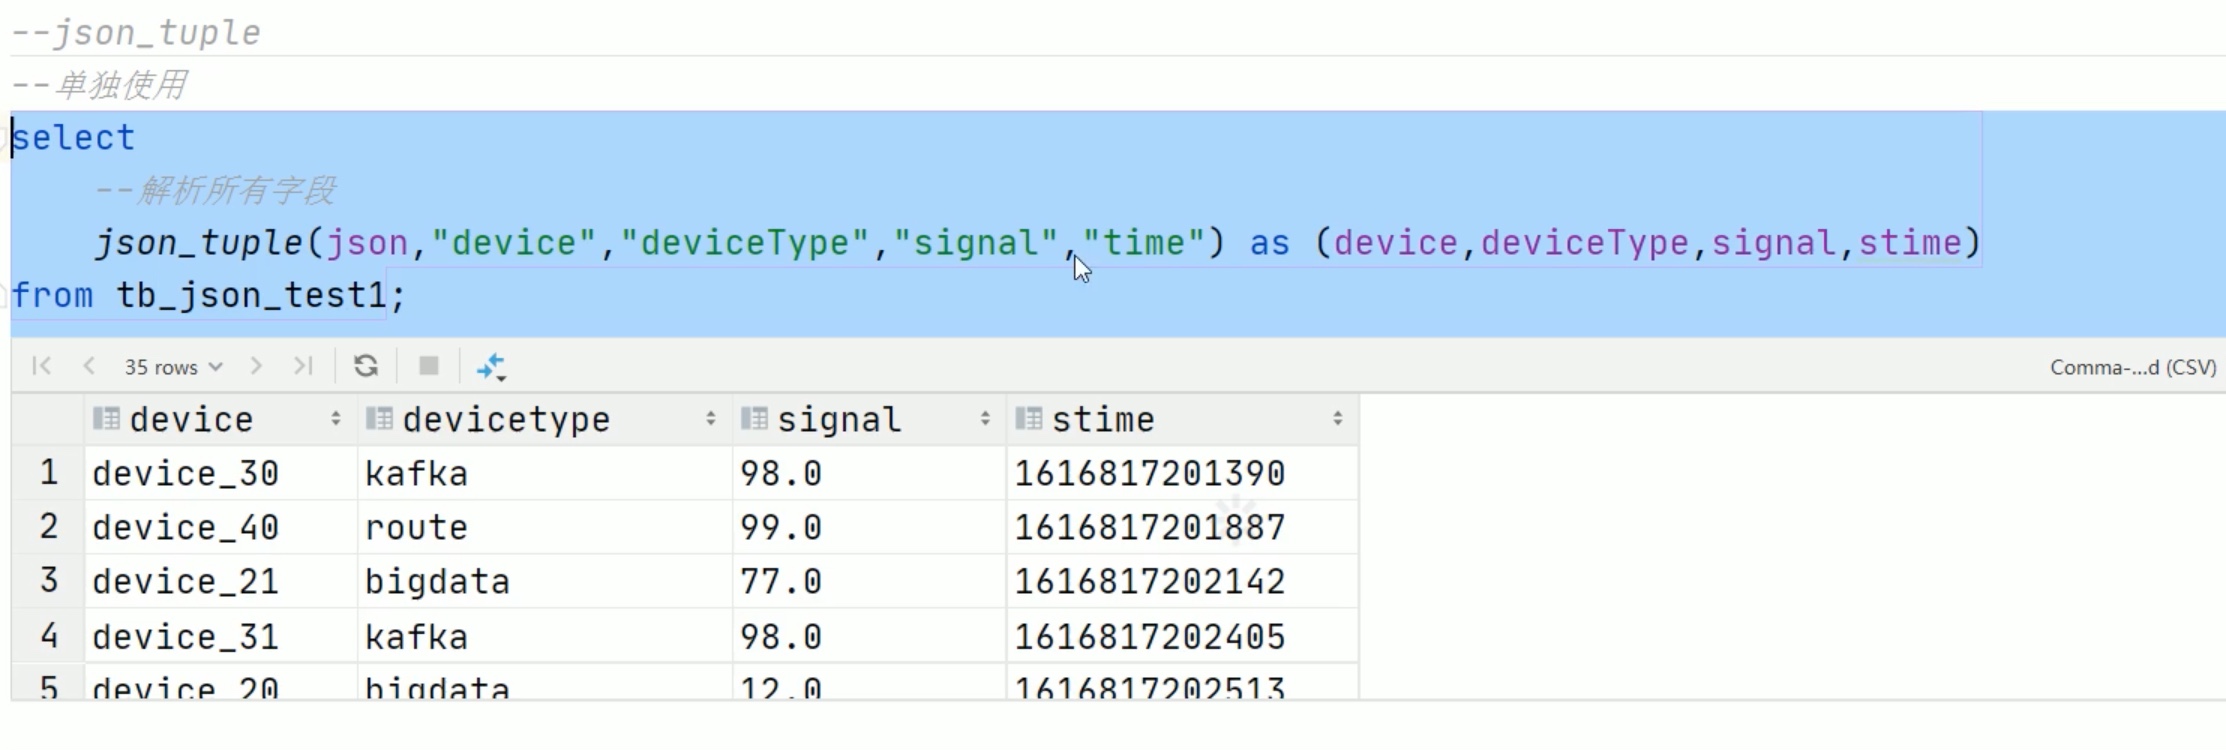Select cell device_40
This screenshot has width=2226, height=750.
[x=221, y=527]
